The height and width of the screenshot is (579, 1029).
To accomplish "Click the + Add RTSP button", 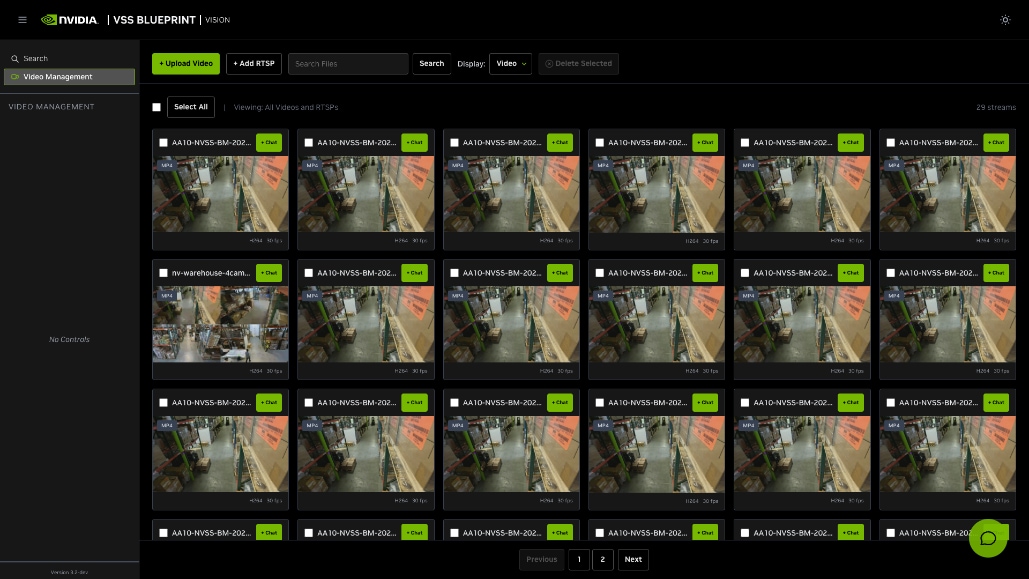I will (254, 64).
